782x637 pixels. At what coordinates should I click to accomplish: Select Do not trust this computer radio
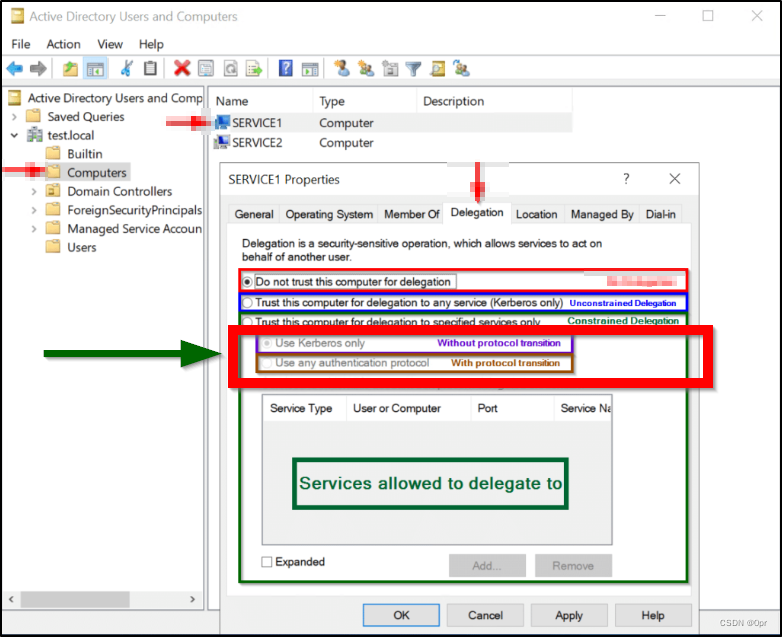[x=247, y=282]
